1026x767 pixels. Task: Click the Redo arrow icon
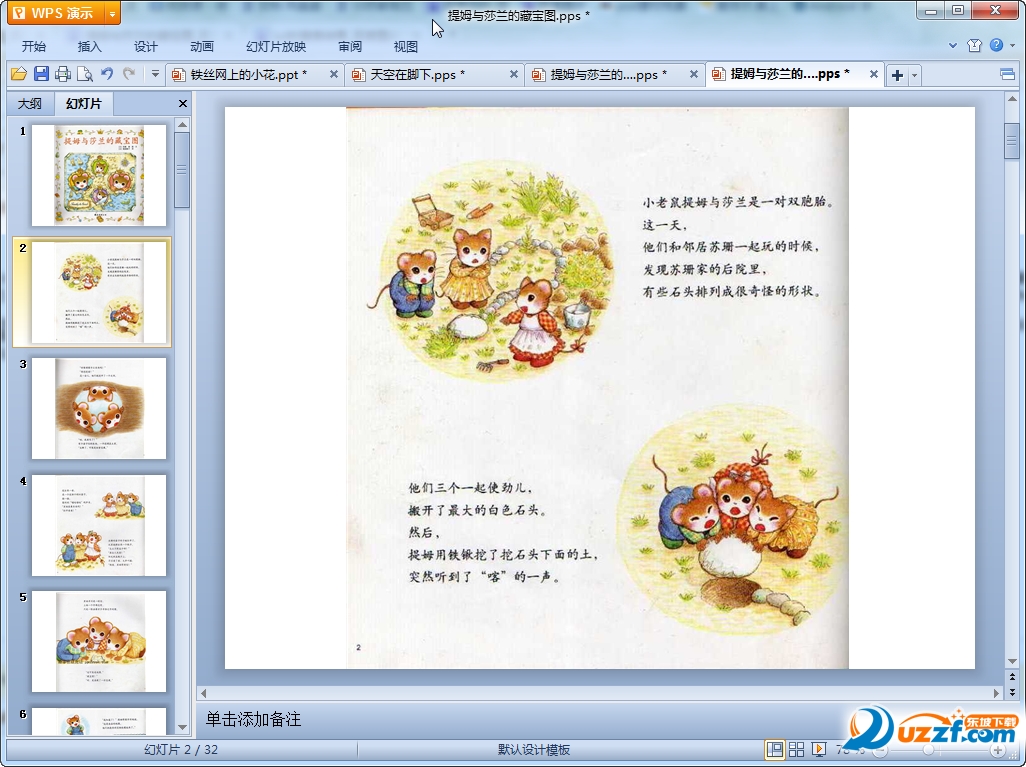(129, 74)
